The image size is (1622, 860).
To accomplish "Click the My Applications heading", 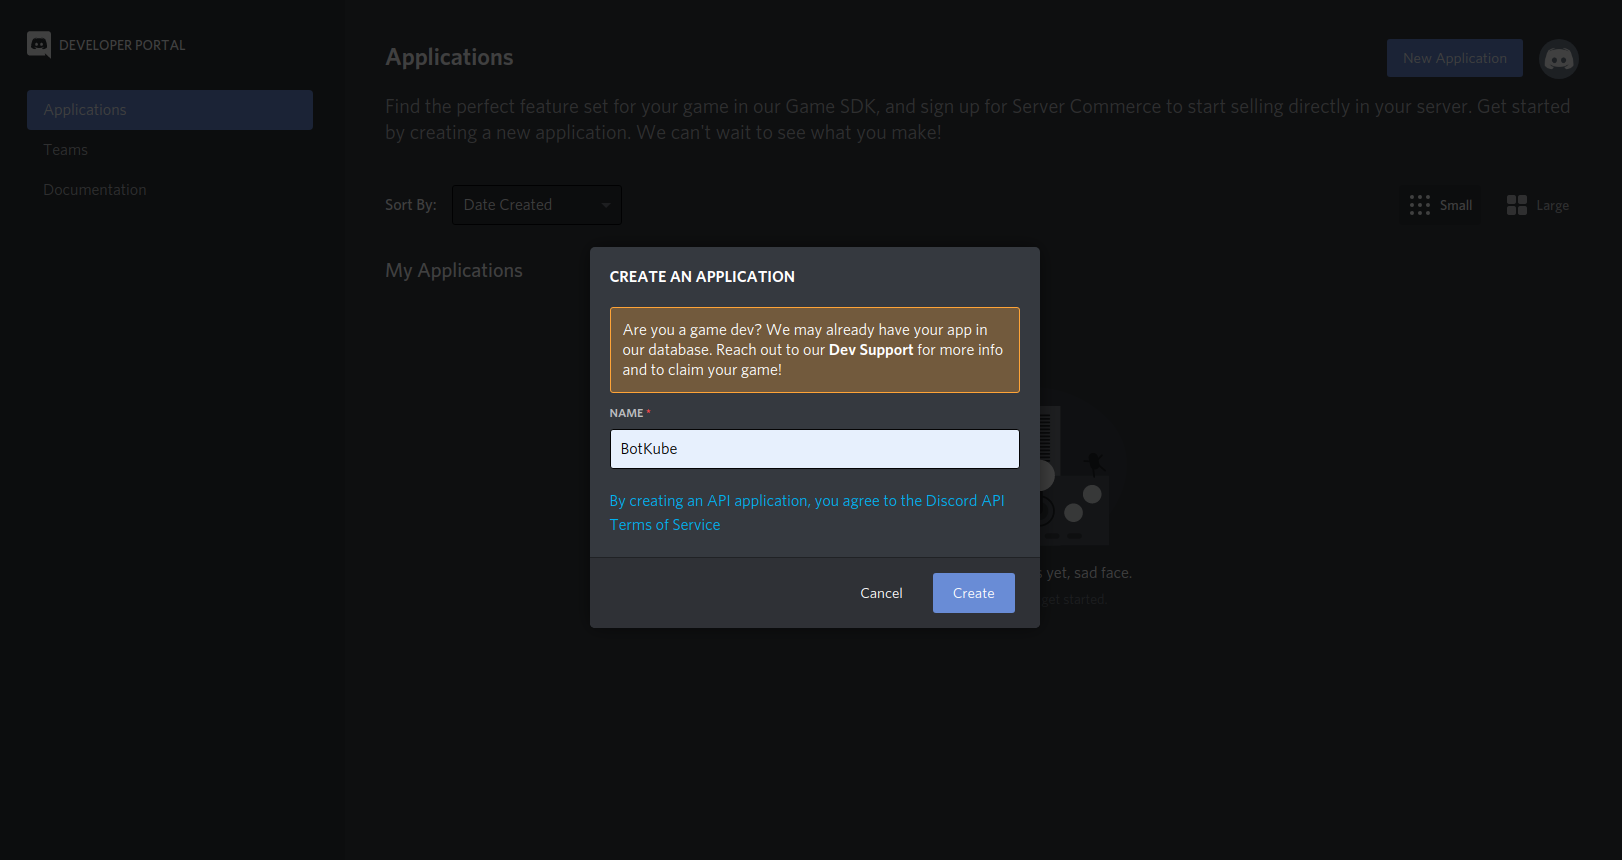I will pos(454,271).
